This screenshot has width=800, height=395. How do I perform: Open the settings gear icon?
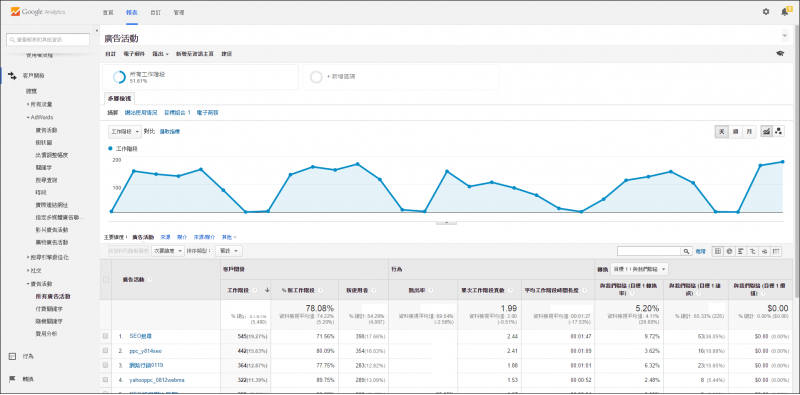(765, 12)
